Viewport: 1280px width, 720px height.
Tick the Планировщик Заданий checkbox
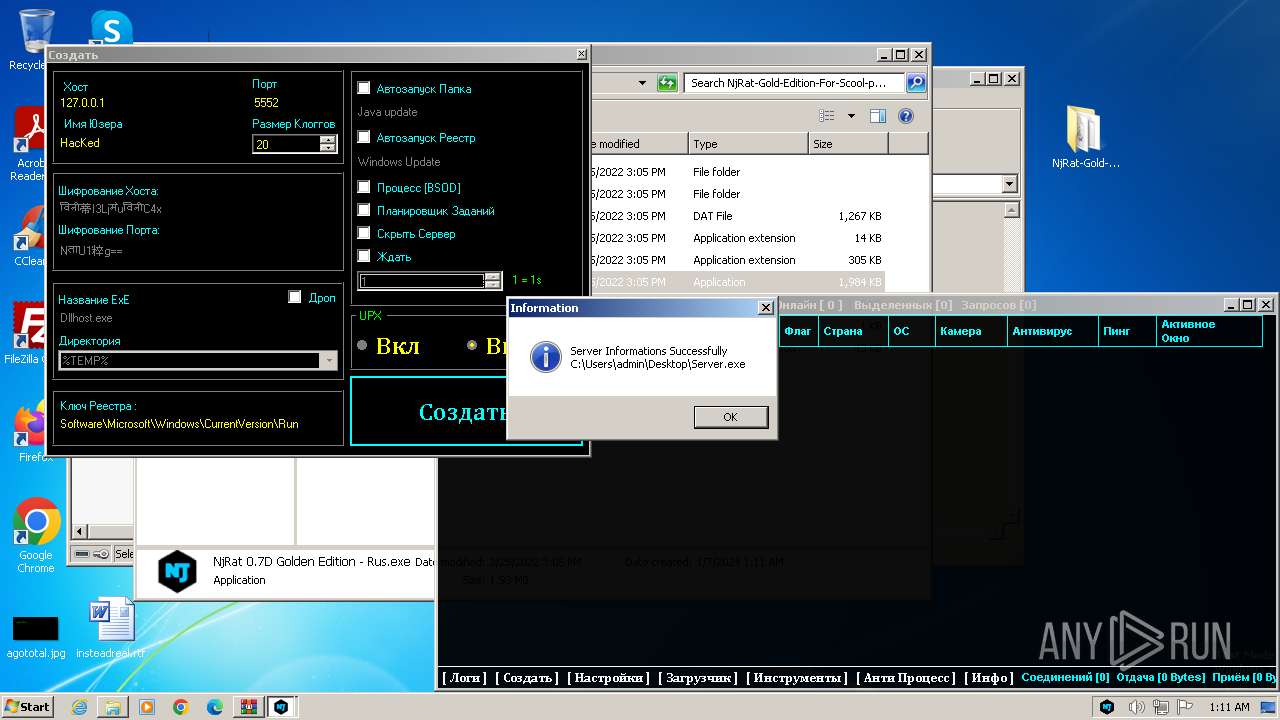tap(364, 210)
